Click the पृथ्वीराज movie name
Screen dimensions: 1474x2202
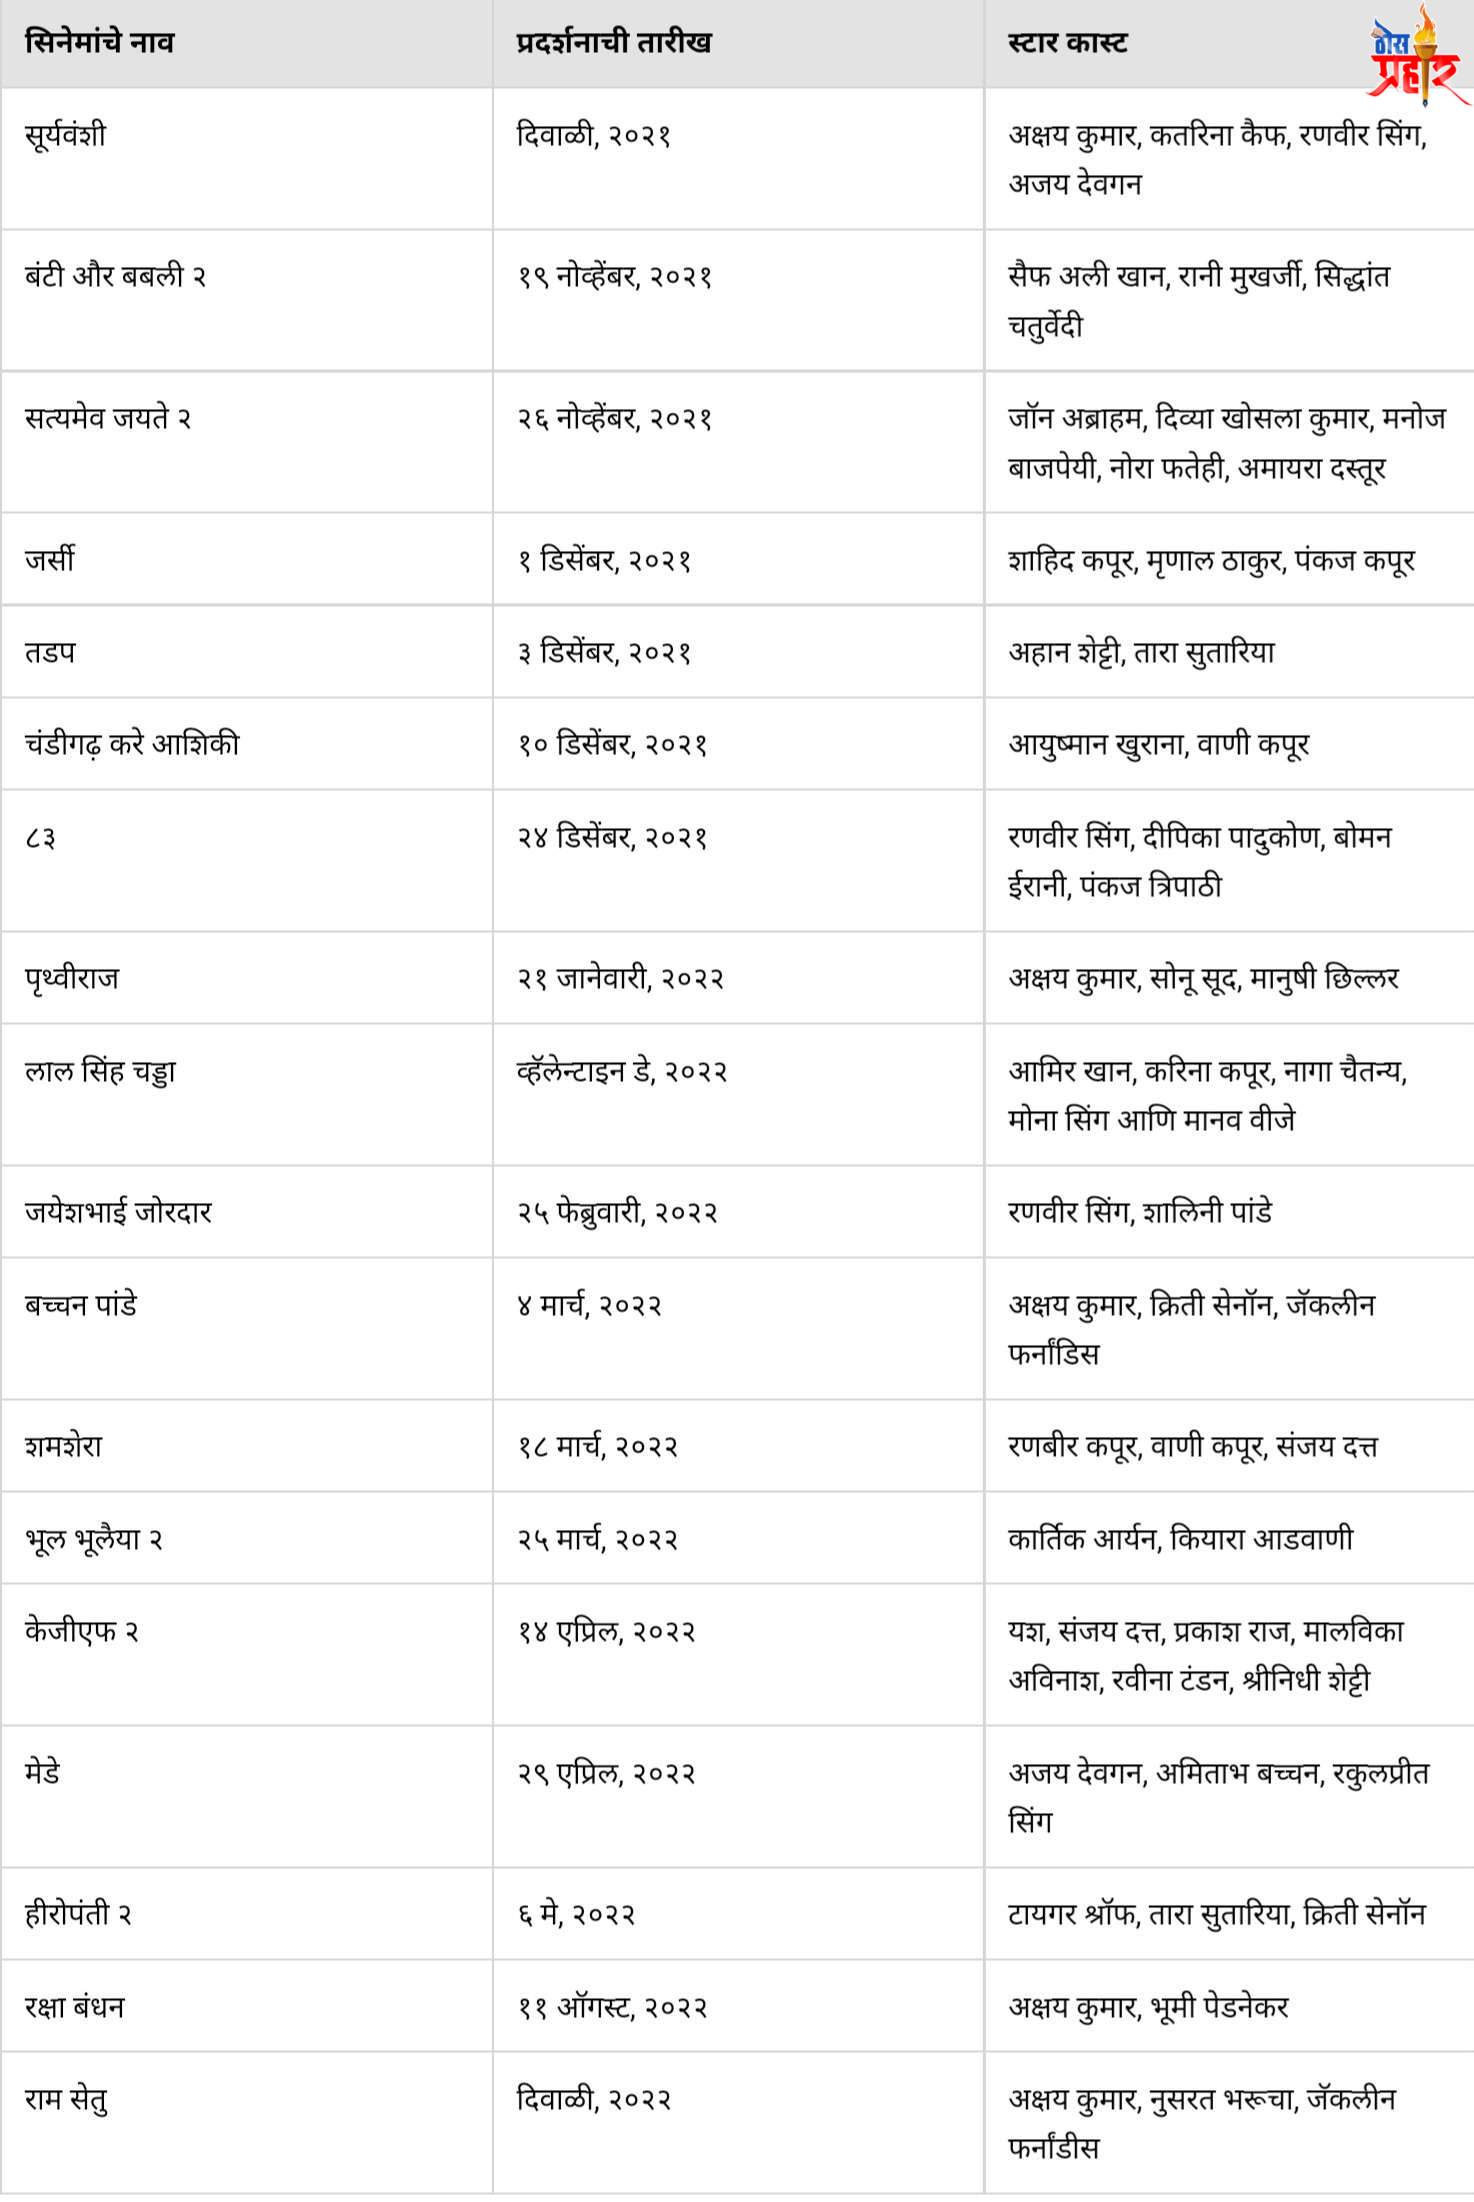72,977
